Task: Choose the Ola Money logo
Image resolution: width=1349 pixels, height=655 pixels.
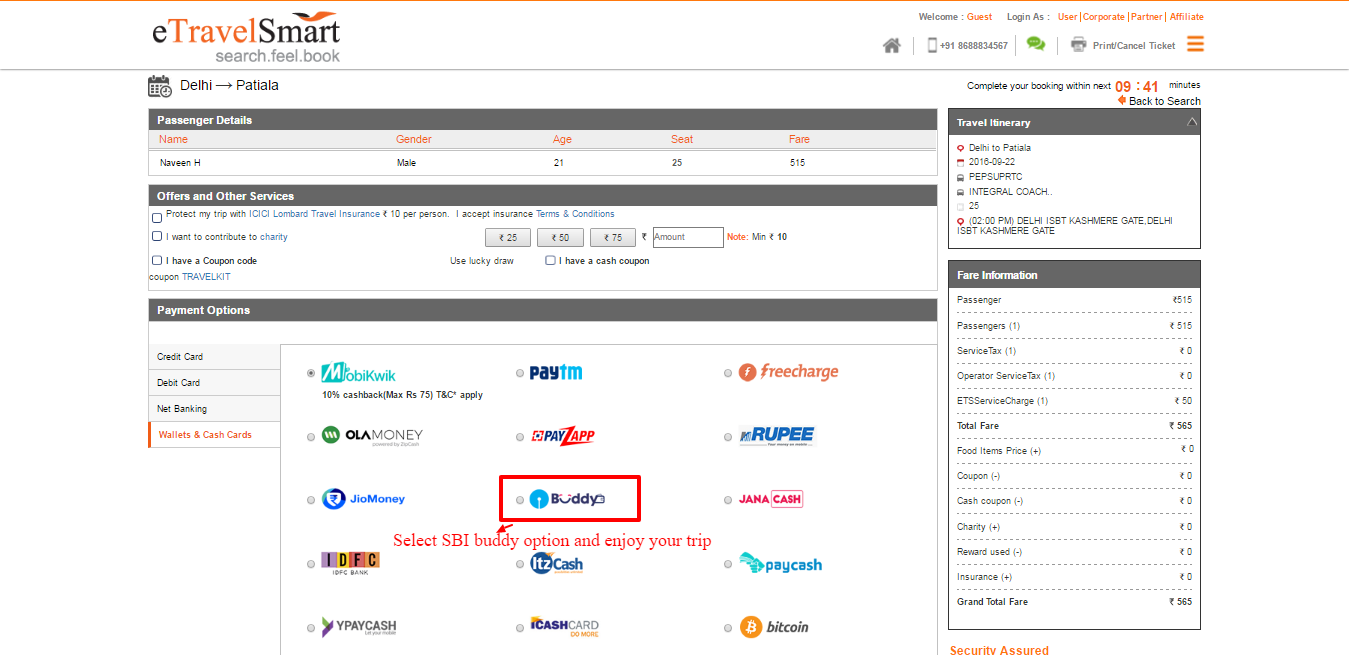Action: coord(372,435)
